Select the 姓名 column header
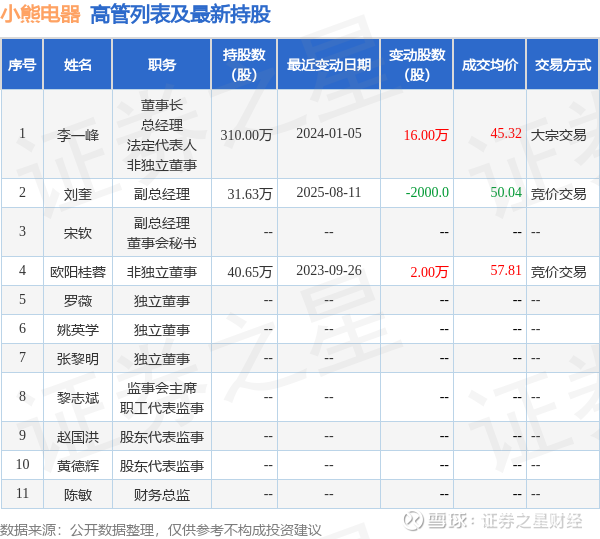The height and width of the screenshot is (539, 600). pos(78,64)
